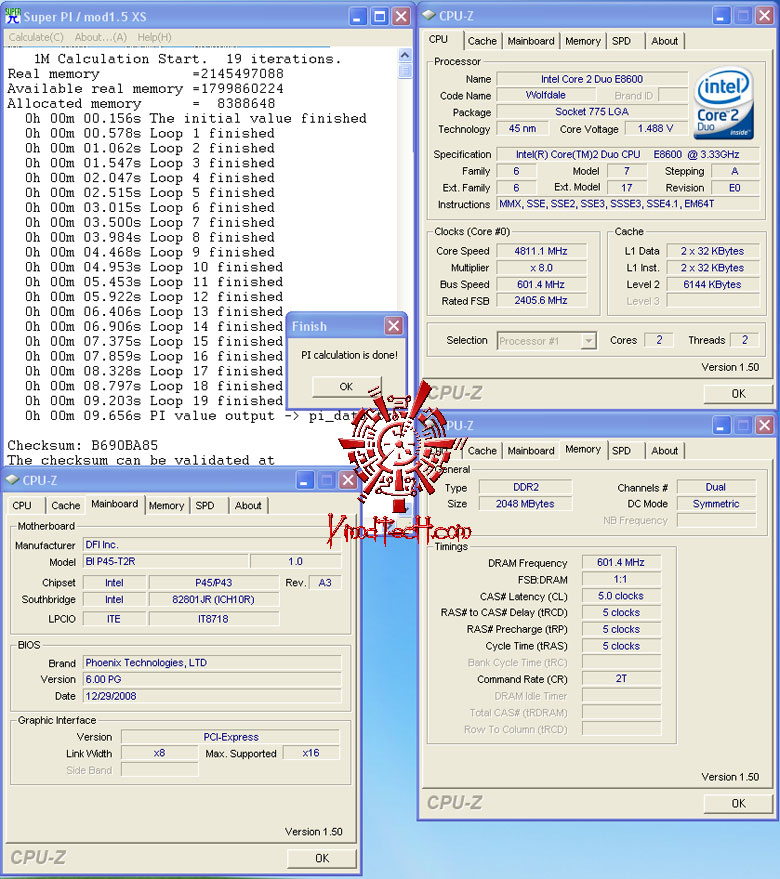
Task: Minimize the CPU-Z Memory window
Action: tap(721, 425)
